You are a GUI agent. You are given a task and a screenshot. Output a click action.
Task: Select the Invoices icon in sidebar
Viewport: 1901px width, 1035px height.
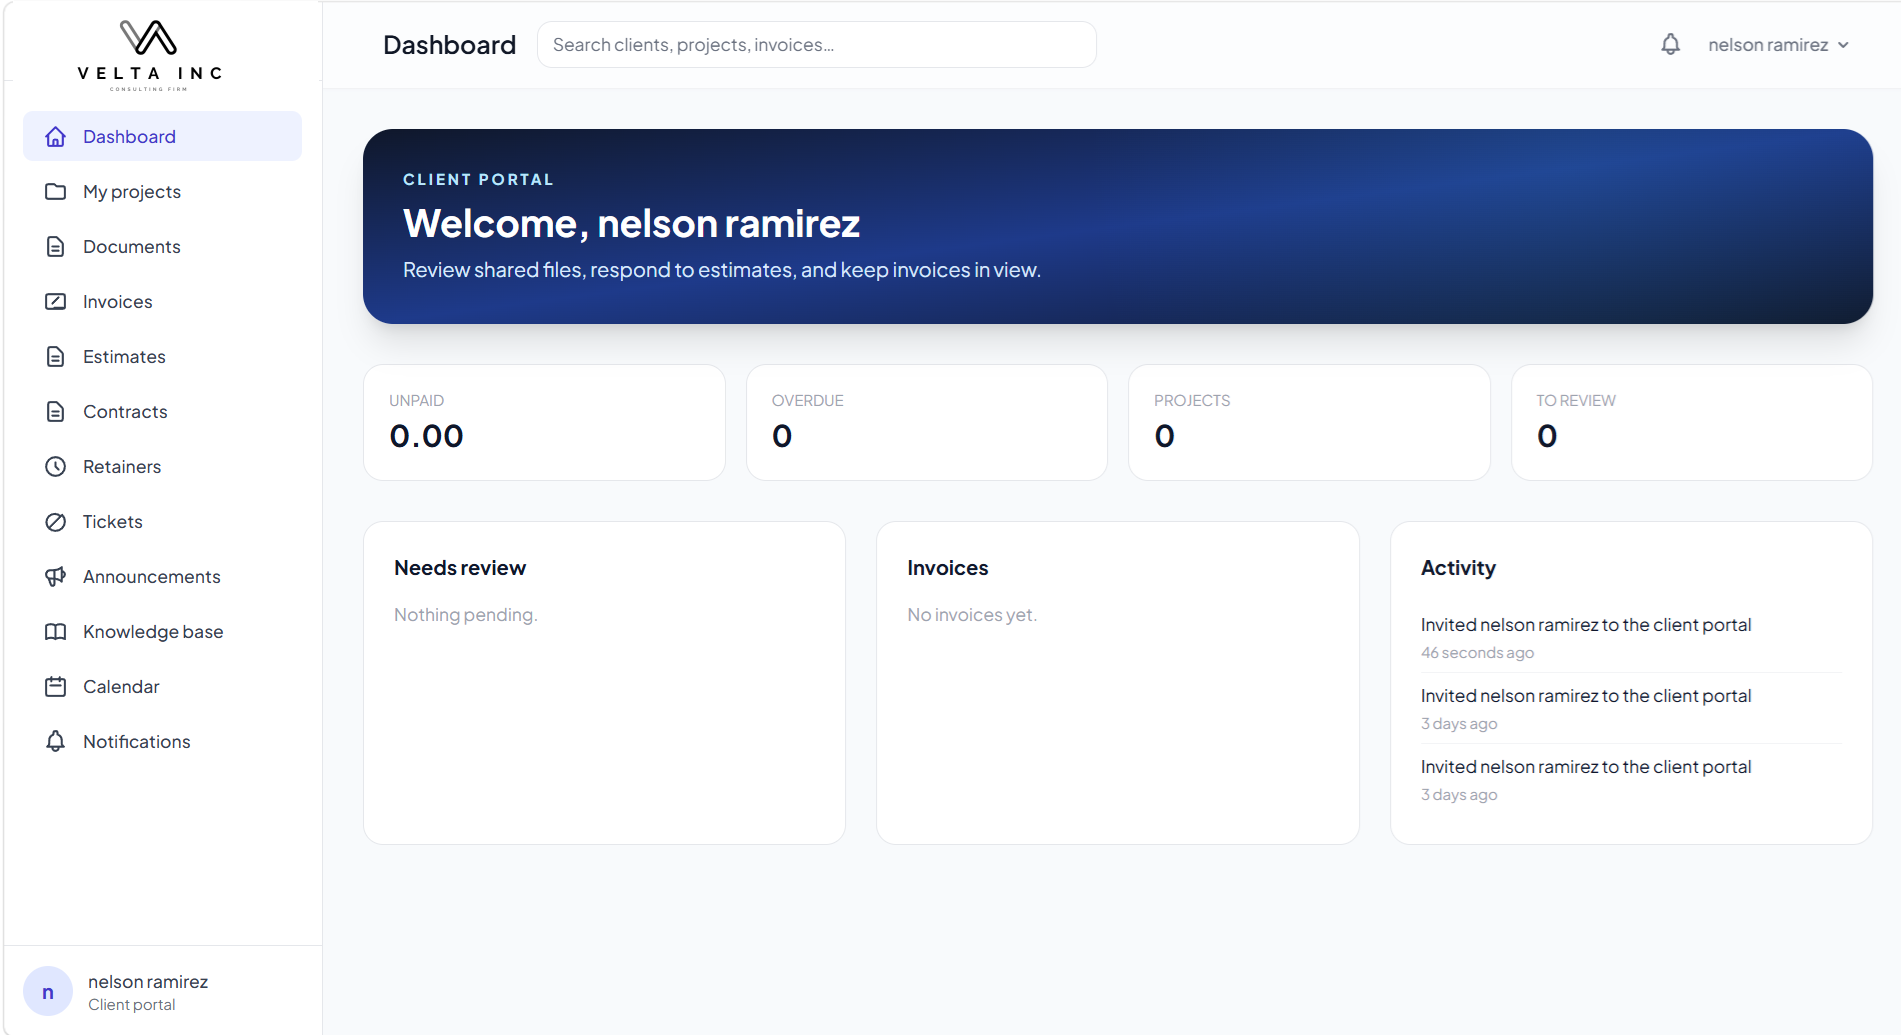point(56,301)
